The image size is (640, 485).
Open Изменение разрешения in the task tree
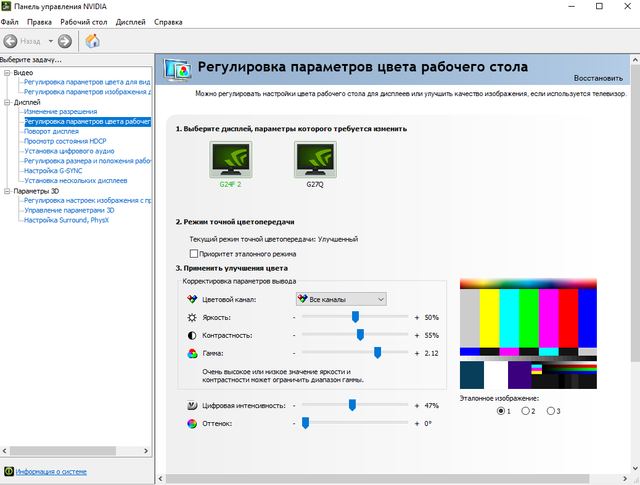coord(60,111)
